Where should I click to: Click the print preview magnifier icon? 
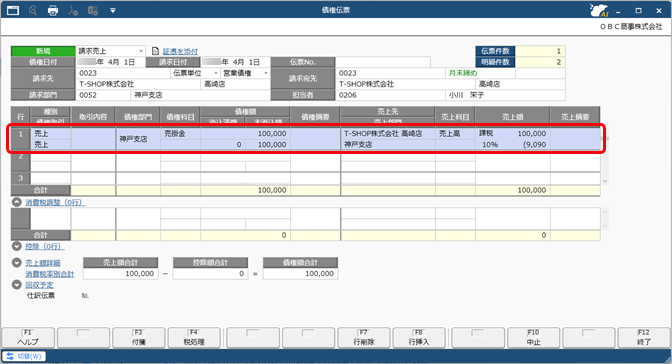(x=33, y=10)
